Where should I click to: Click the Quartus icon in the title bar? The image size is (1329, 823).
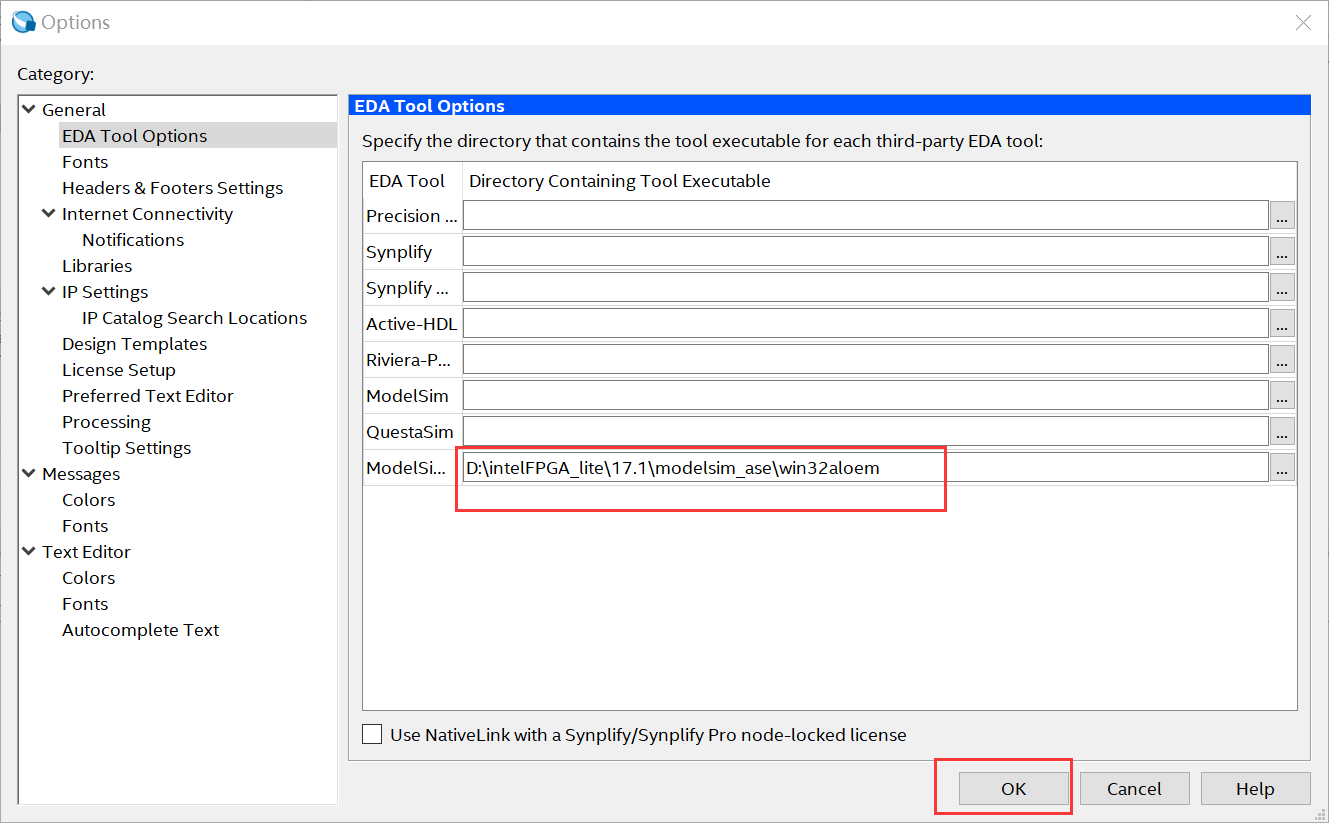coord(23,22)
